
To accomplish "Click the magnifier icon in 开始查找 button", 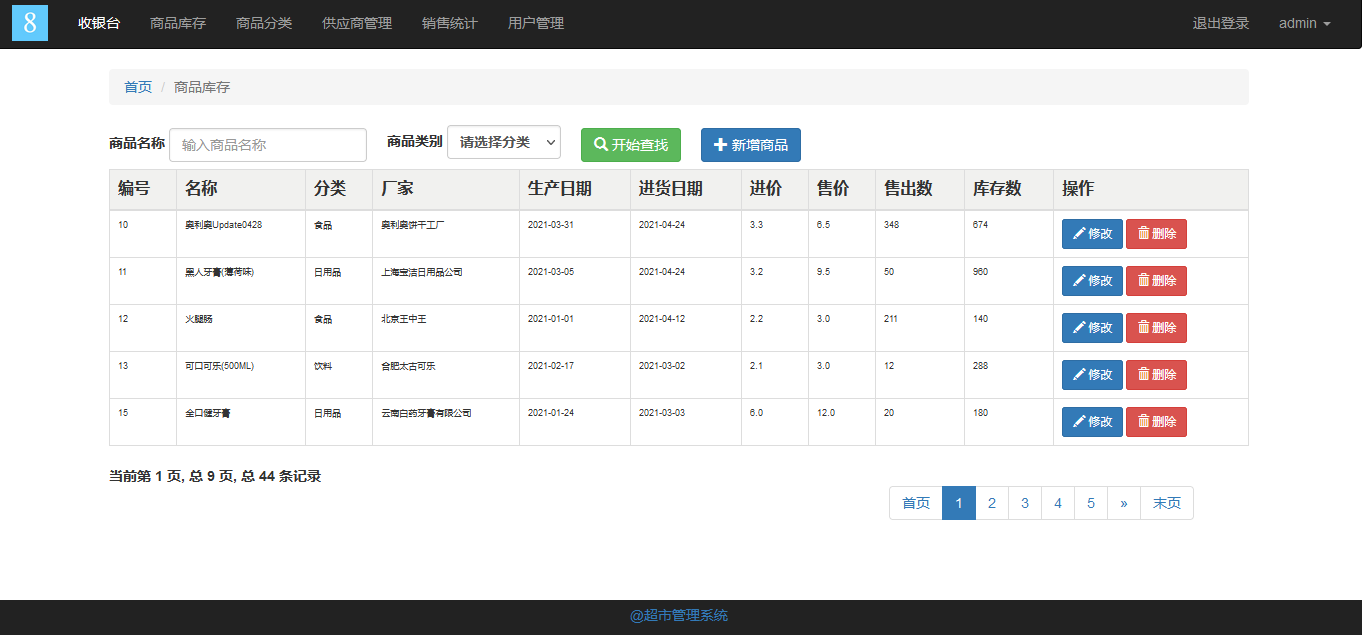I will coord(601,144).
